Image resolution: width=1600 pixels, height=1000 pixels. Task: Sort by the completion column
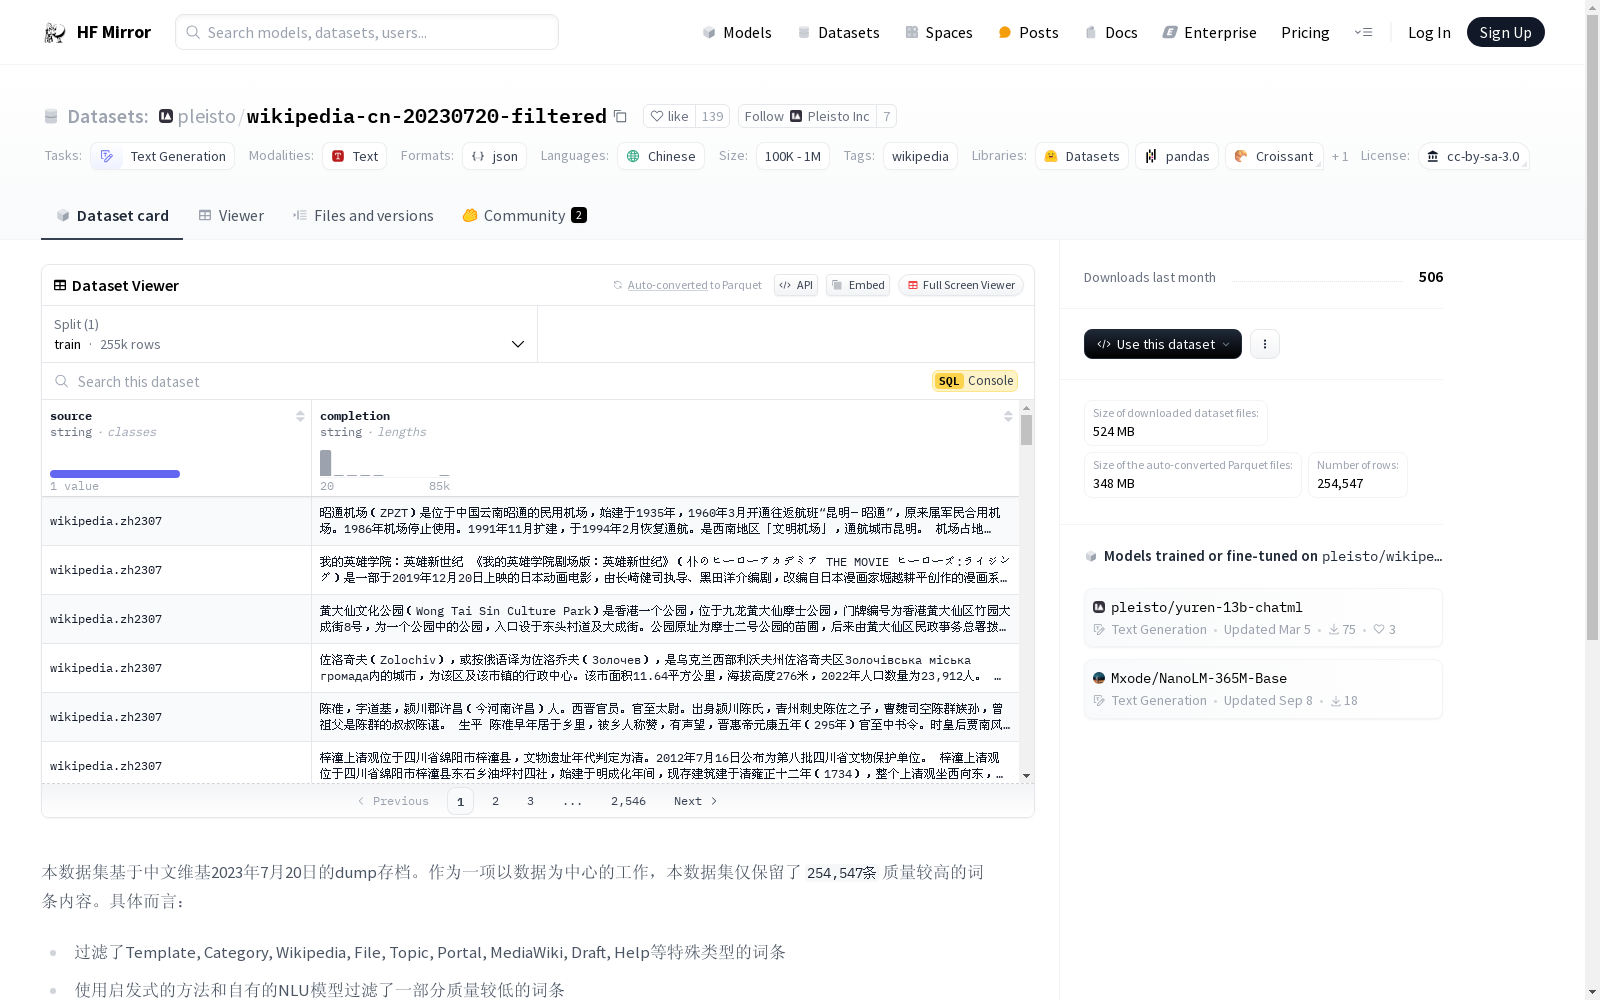click(1008, 416)
